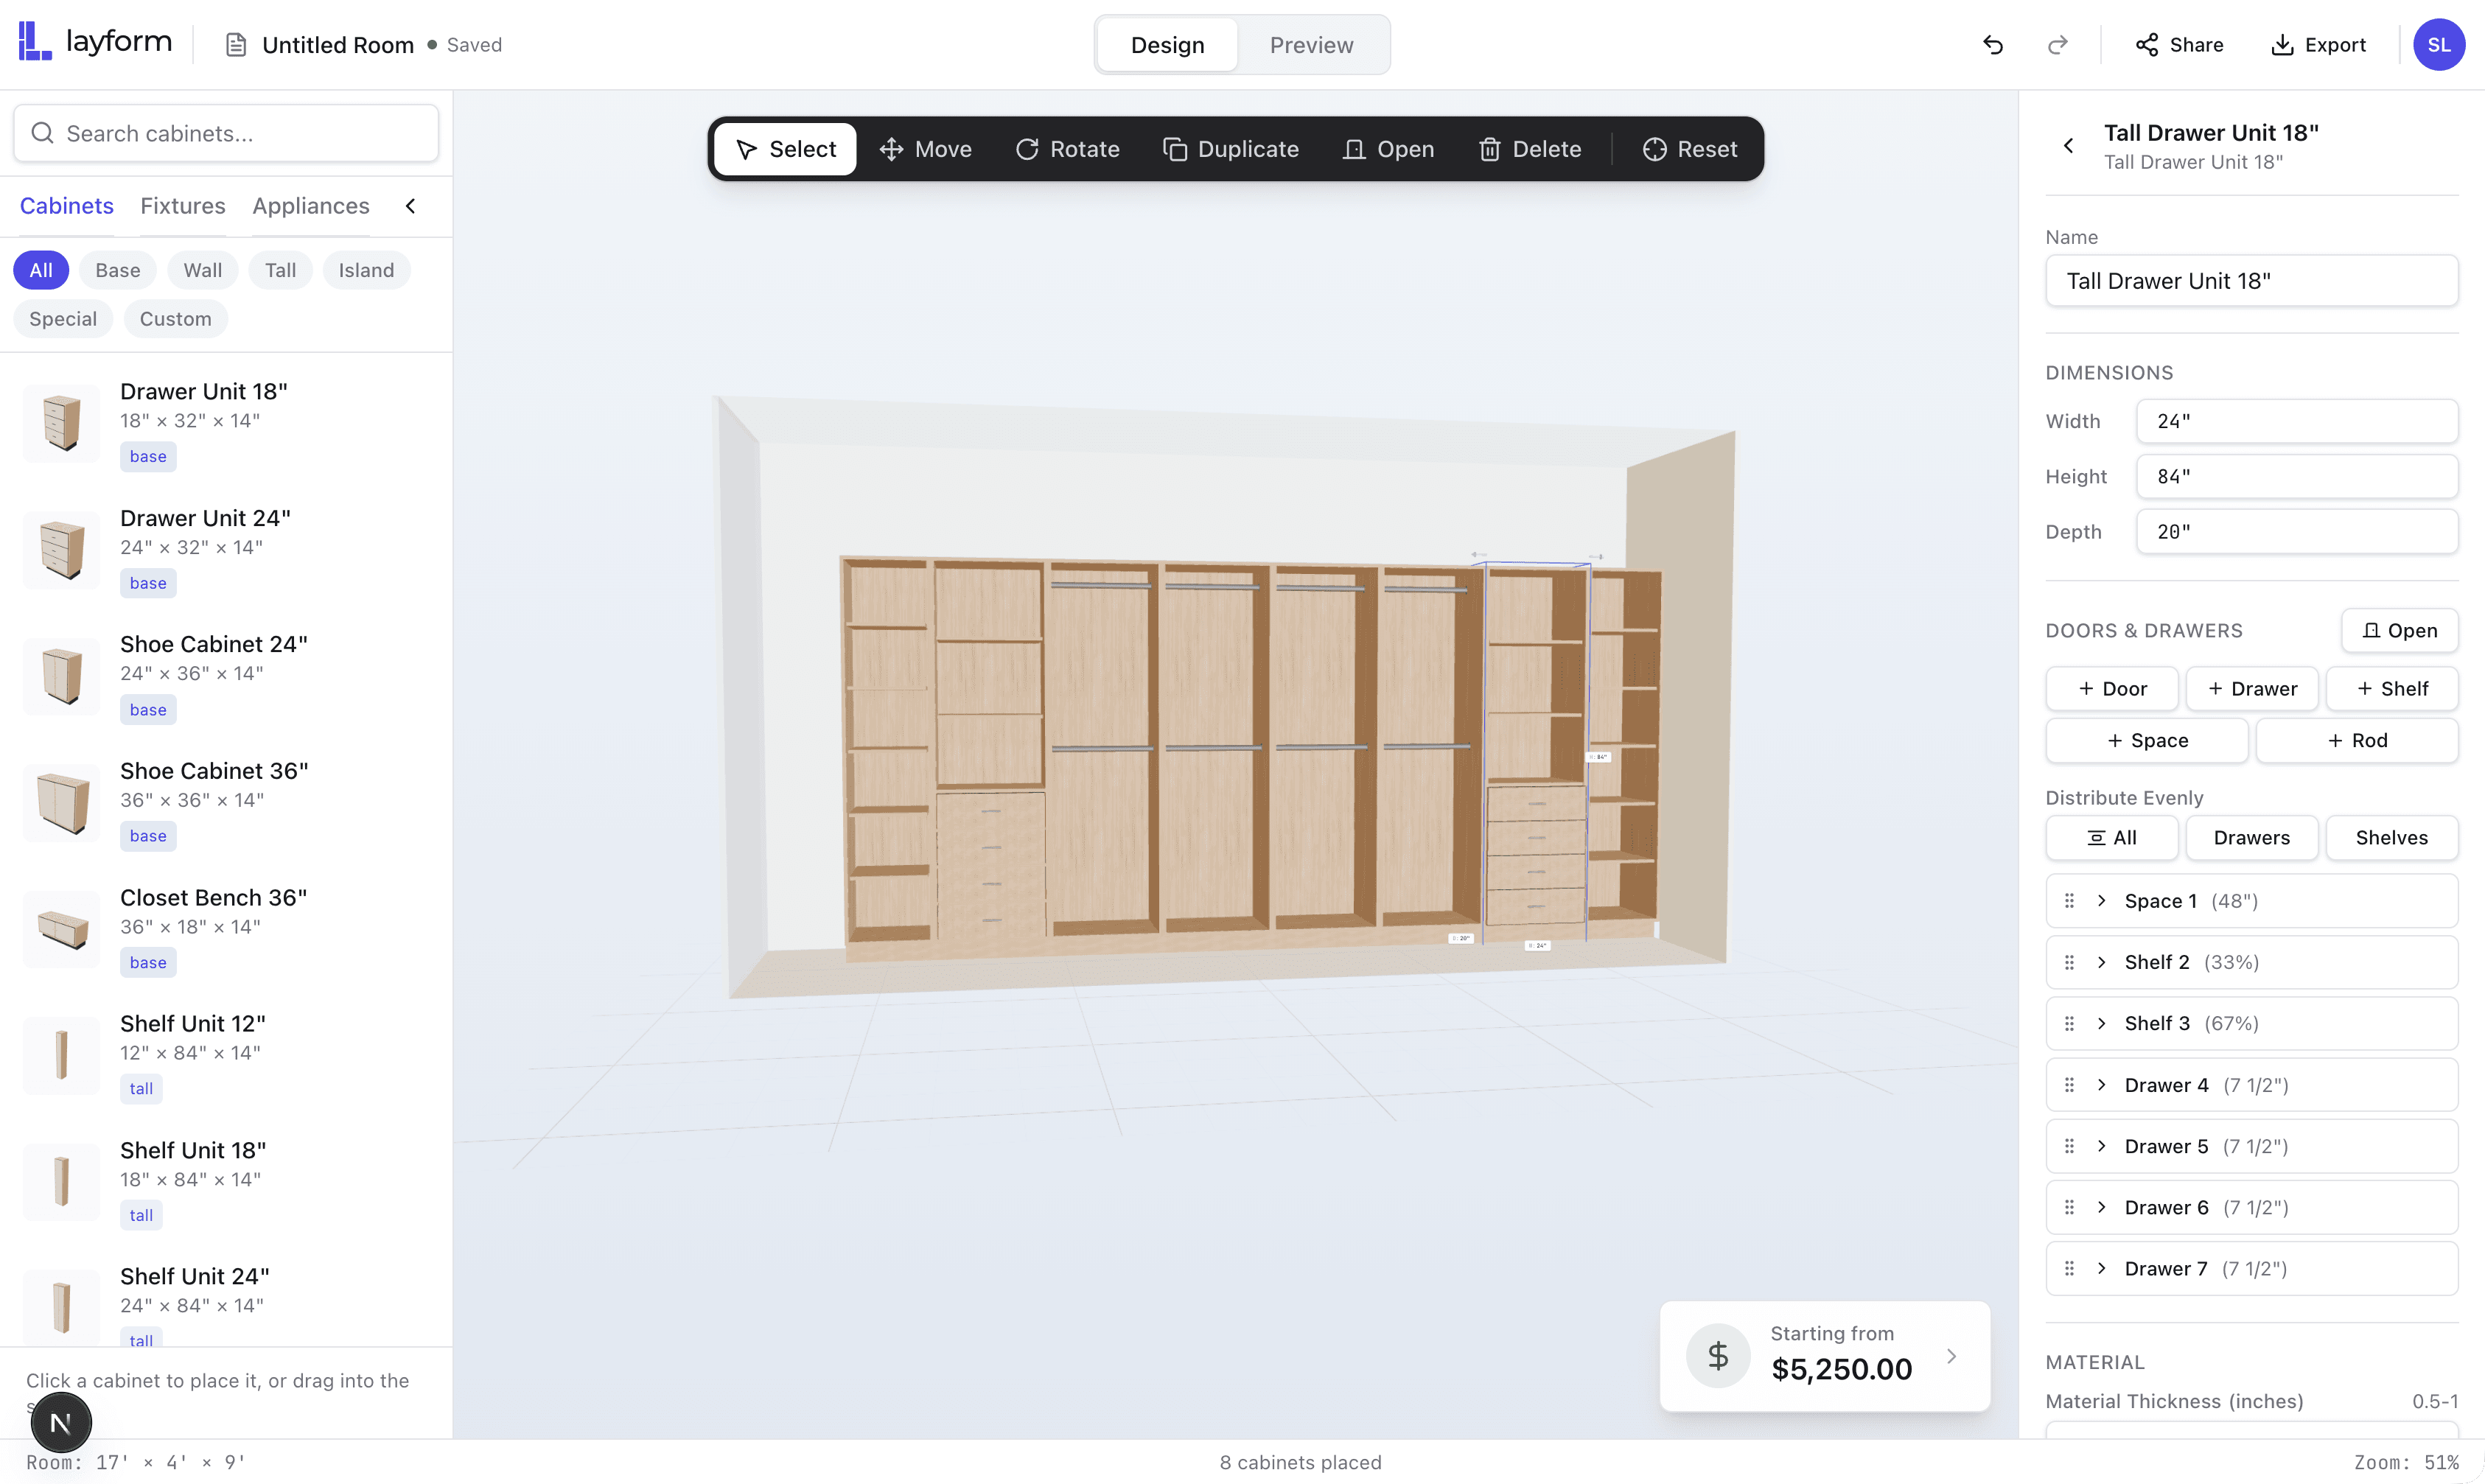Click the document icon beside Untitled Room
The height and width of the screenshot is (1484, 2485).
tap(236, 45)
